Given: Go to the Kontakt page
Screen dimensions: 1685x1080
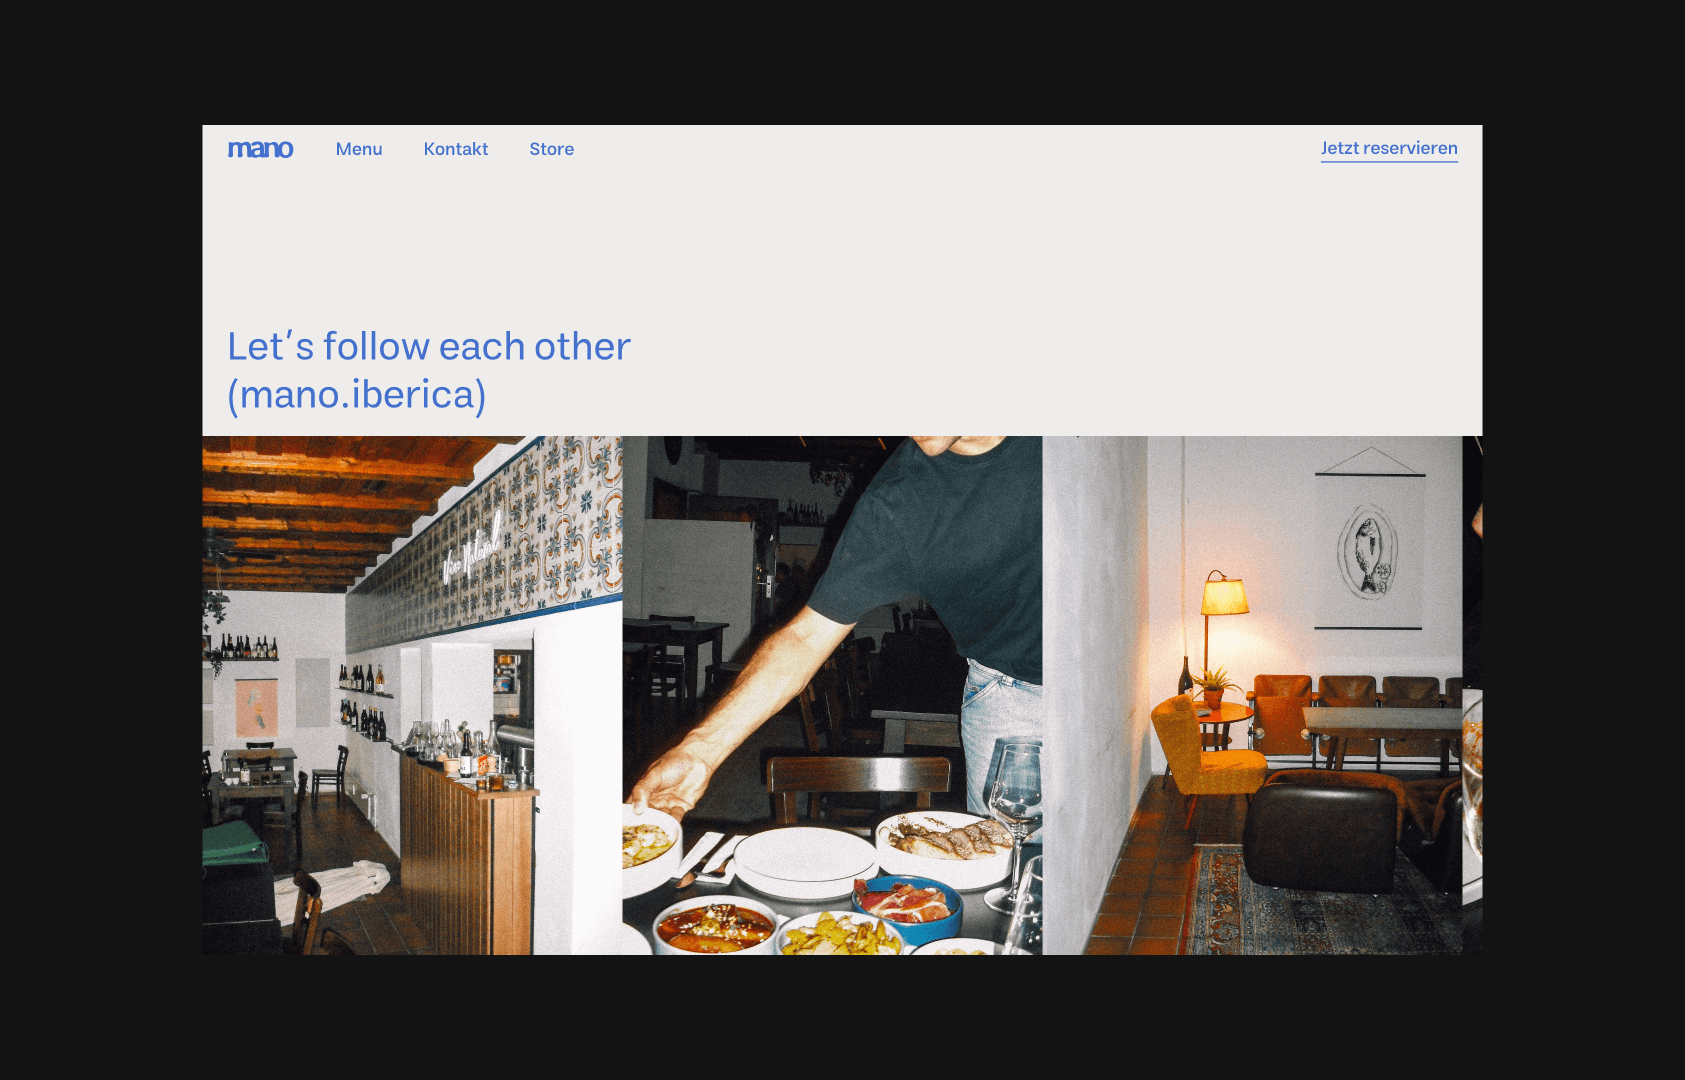Looking at the screenshot, I should pyautogui.click(x=456, y=149).
